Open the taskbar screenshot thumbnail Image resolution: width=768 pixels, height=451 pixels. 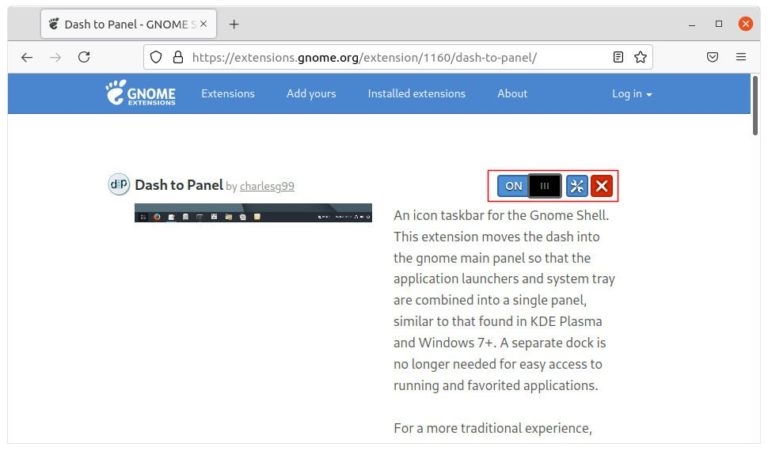(253, 213)
